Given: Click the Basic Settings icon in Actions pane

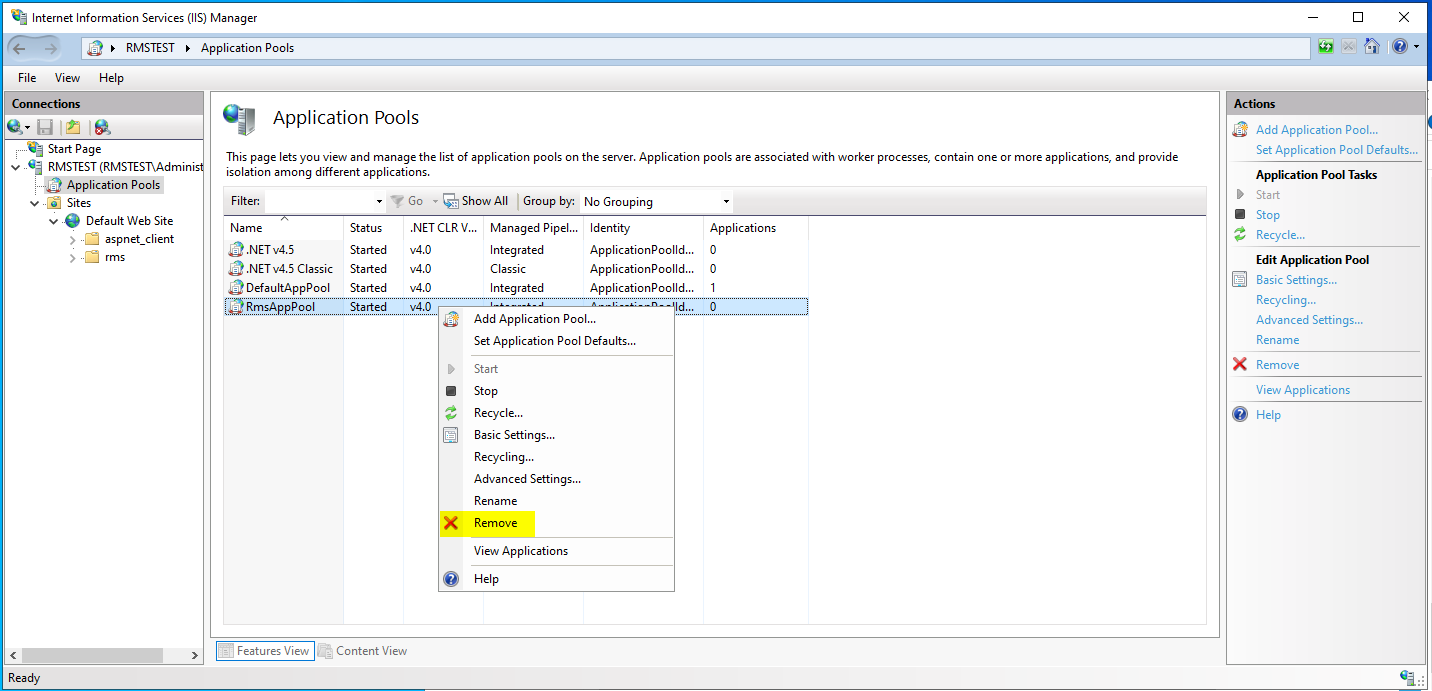Looking at the screenshot, I should pos(1240,280).
